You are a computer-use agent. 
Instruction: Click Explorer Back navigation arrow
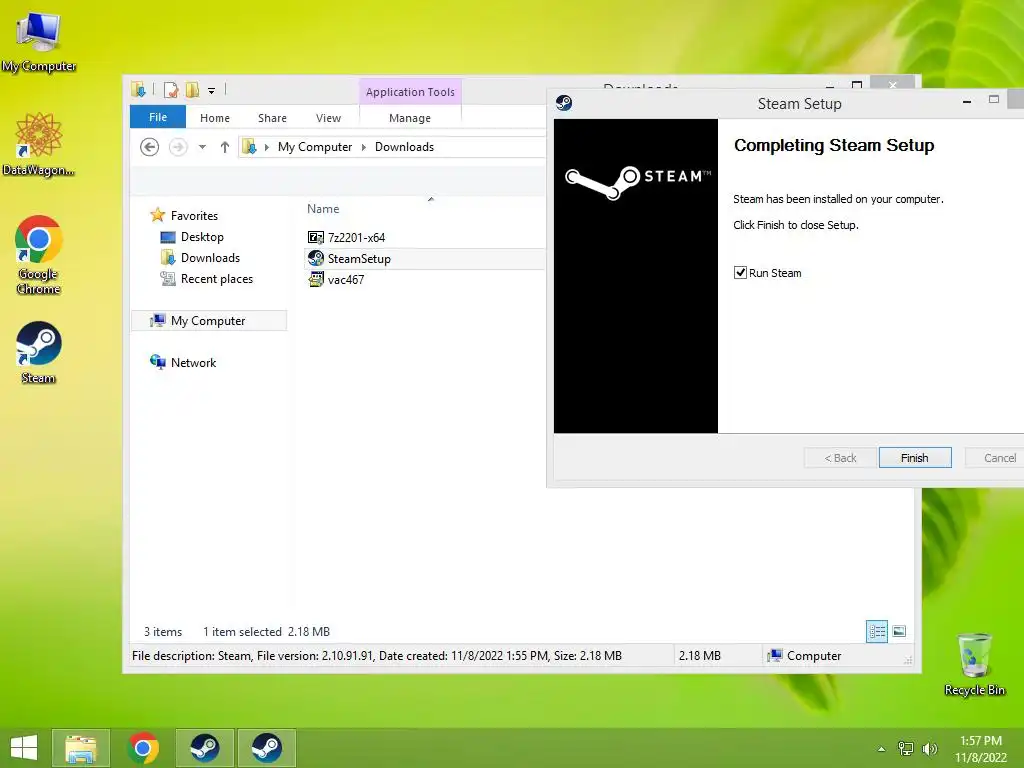coord(150,147)
